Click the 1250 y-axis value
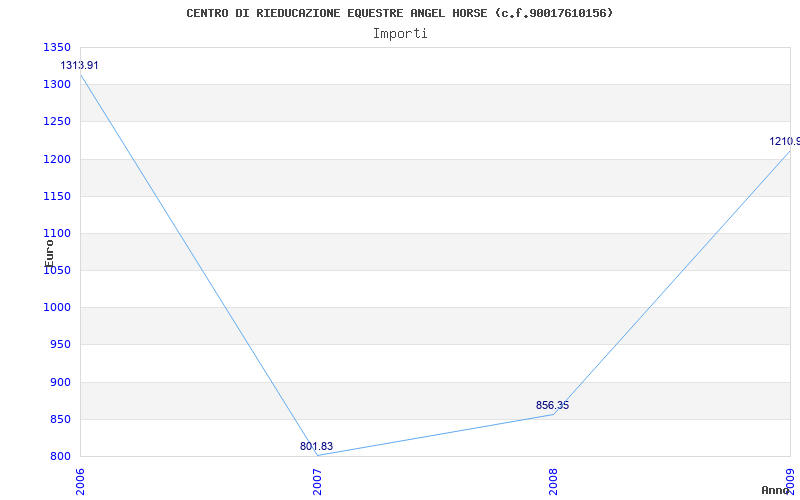This screenshot has height=500, width=800. coord(57,122)
